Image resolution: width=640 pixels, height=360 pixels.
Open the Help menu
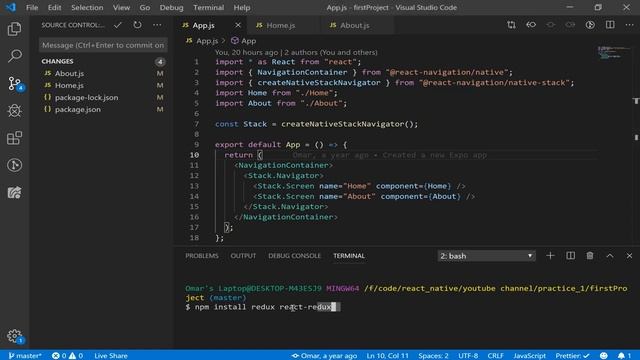point(242,7)
